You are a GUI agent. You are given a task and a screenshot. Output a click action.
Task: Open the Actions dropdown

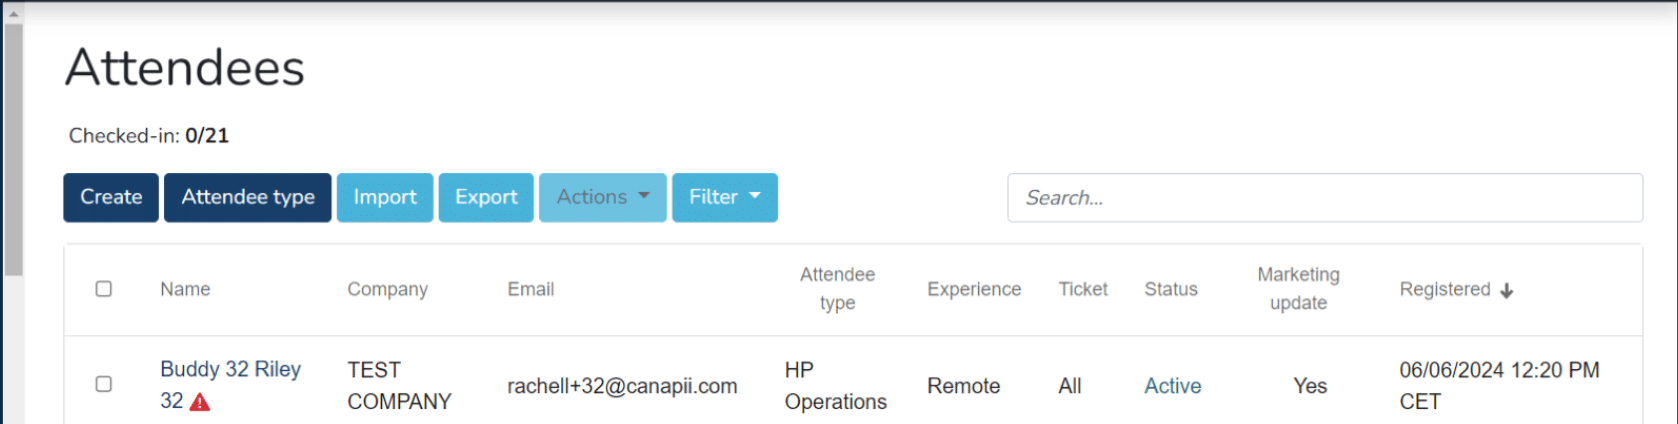click(x=603, y=197)
